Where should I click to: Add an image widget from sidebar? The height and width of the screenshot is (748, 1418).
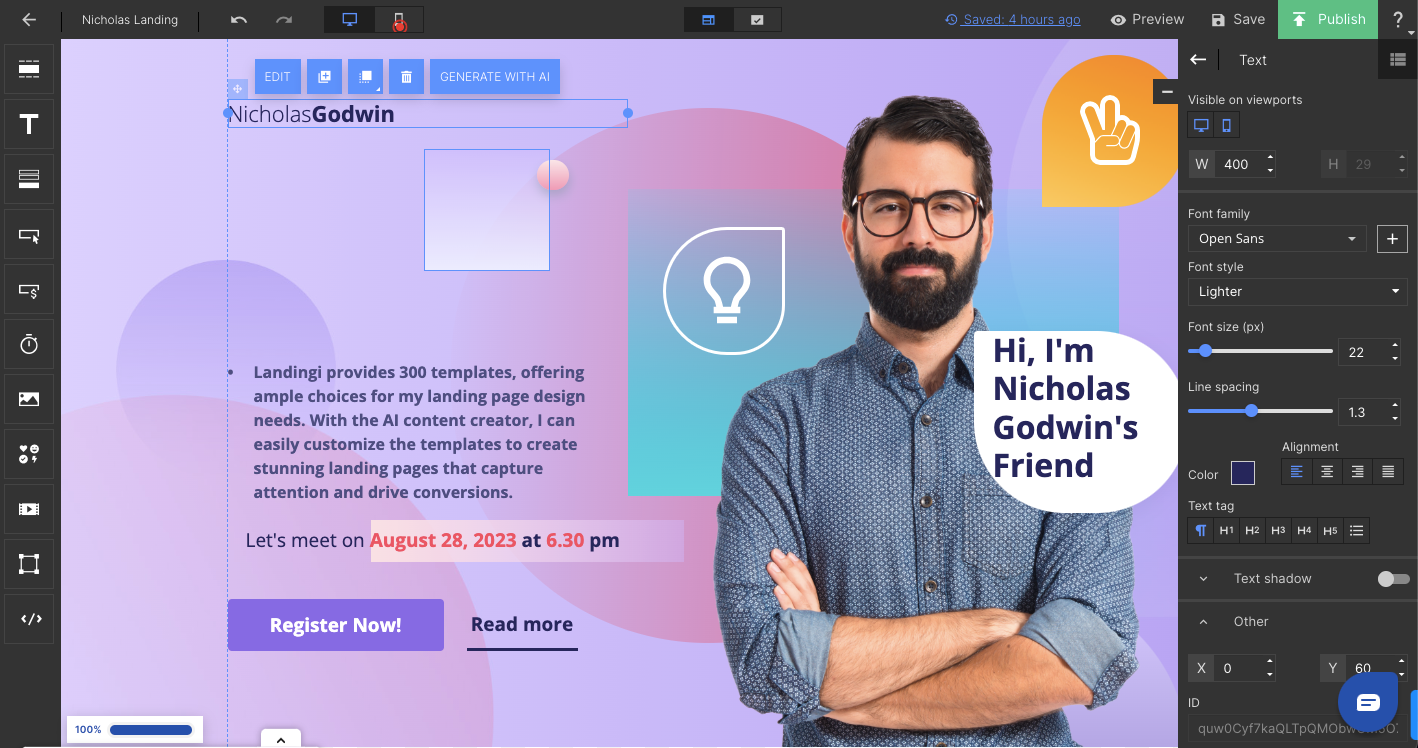coord(29,400)
